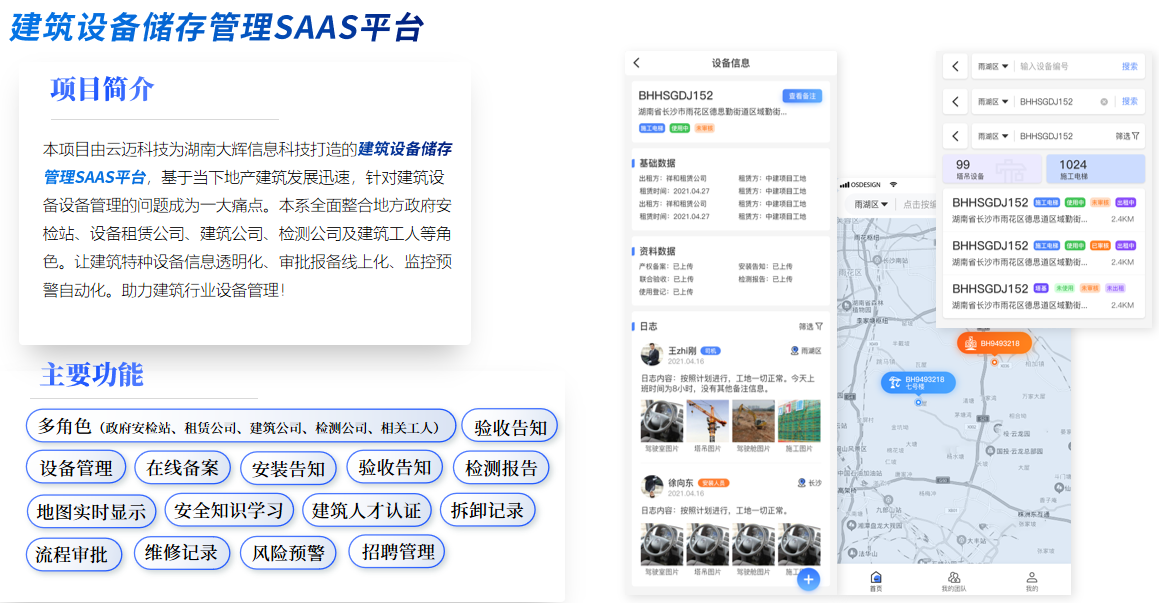Image resolution: width=1159 pixels, height=603 pixels.
Task: Open the BHHSGDJ152 result tagged 塔基
Action: click(x=1043, y=296)
